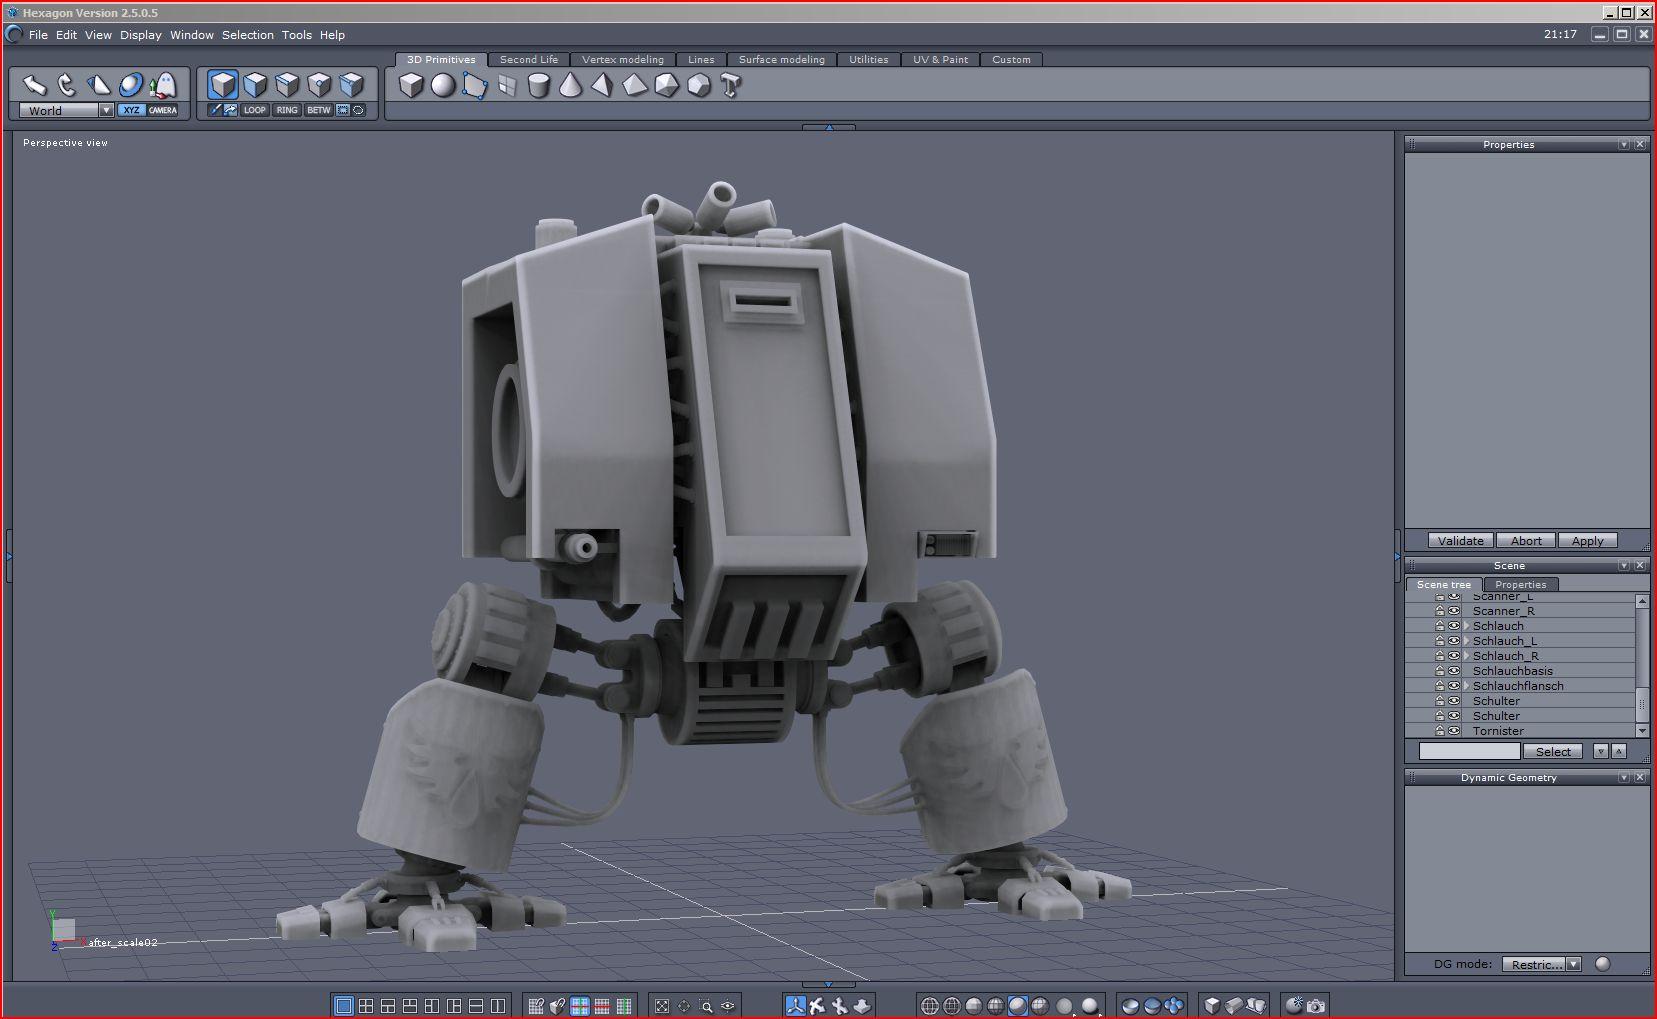This screenshot has height=1019, width=1657.
Task: Open the World coordinate dropdown
Action: click(x=106, y=111)
